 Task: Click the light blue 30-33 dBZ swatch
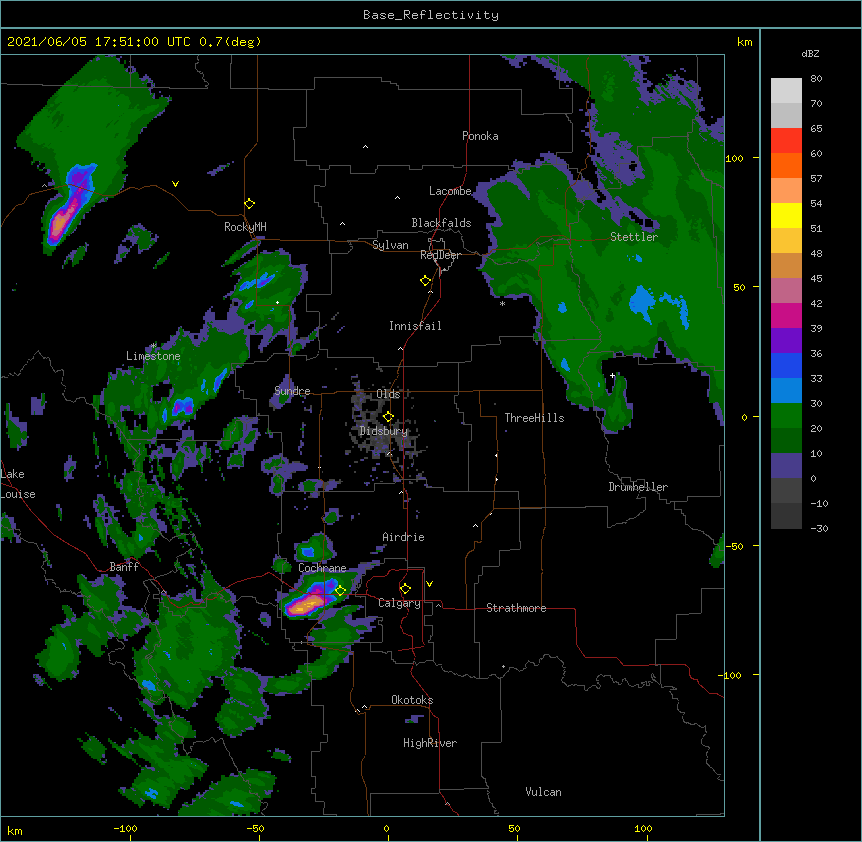pos(786,391)
